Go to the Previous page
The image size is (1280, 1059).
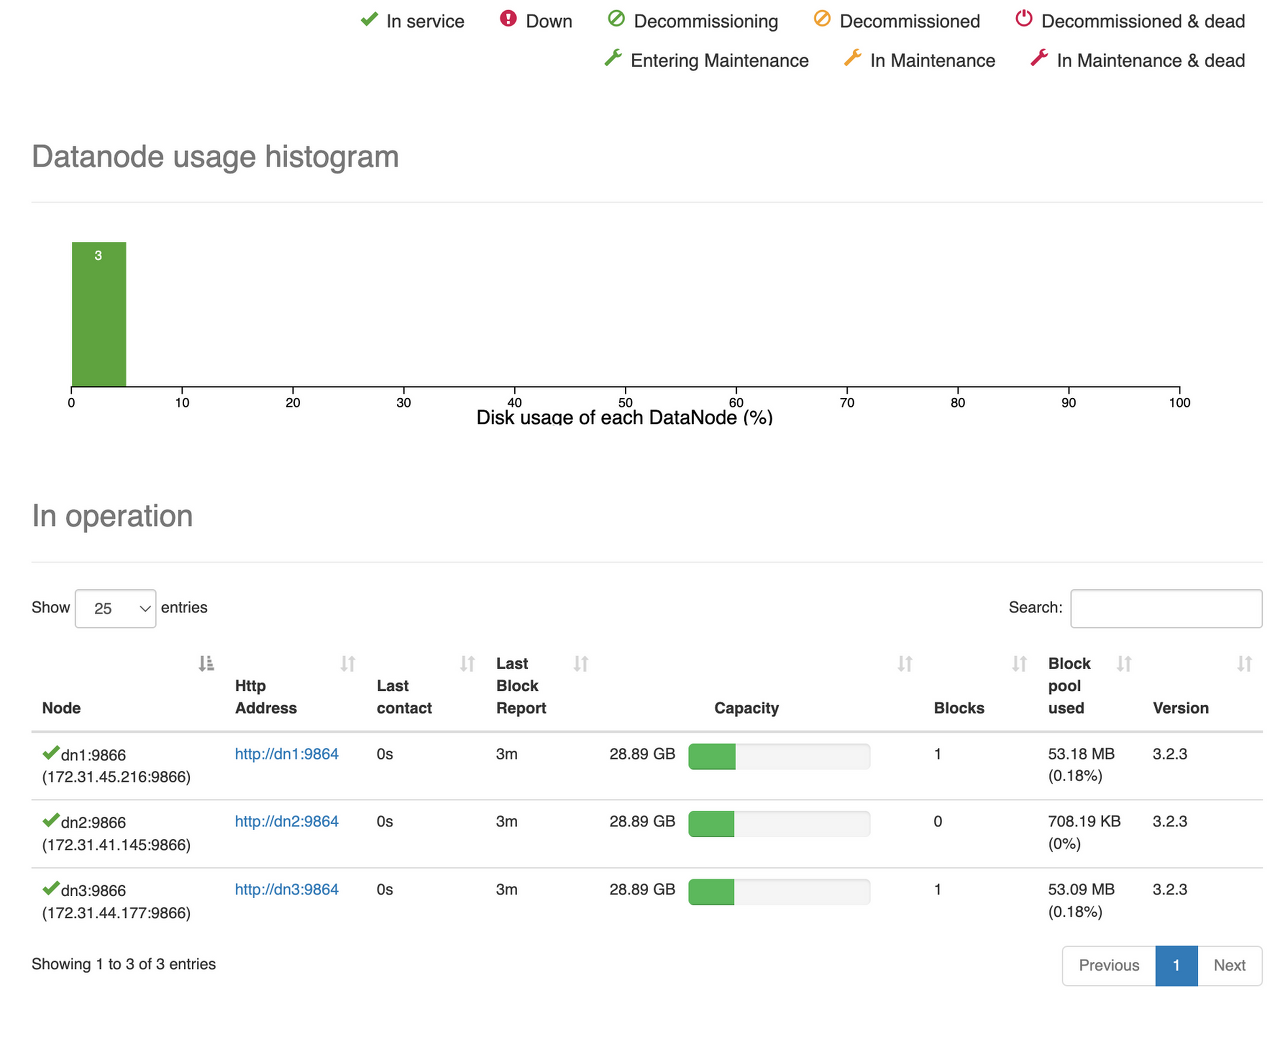click(1109, 966)
